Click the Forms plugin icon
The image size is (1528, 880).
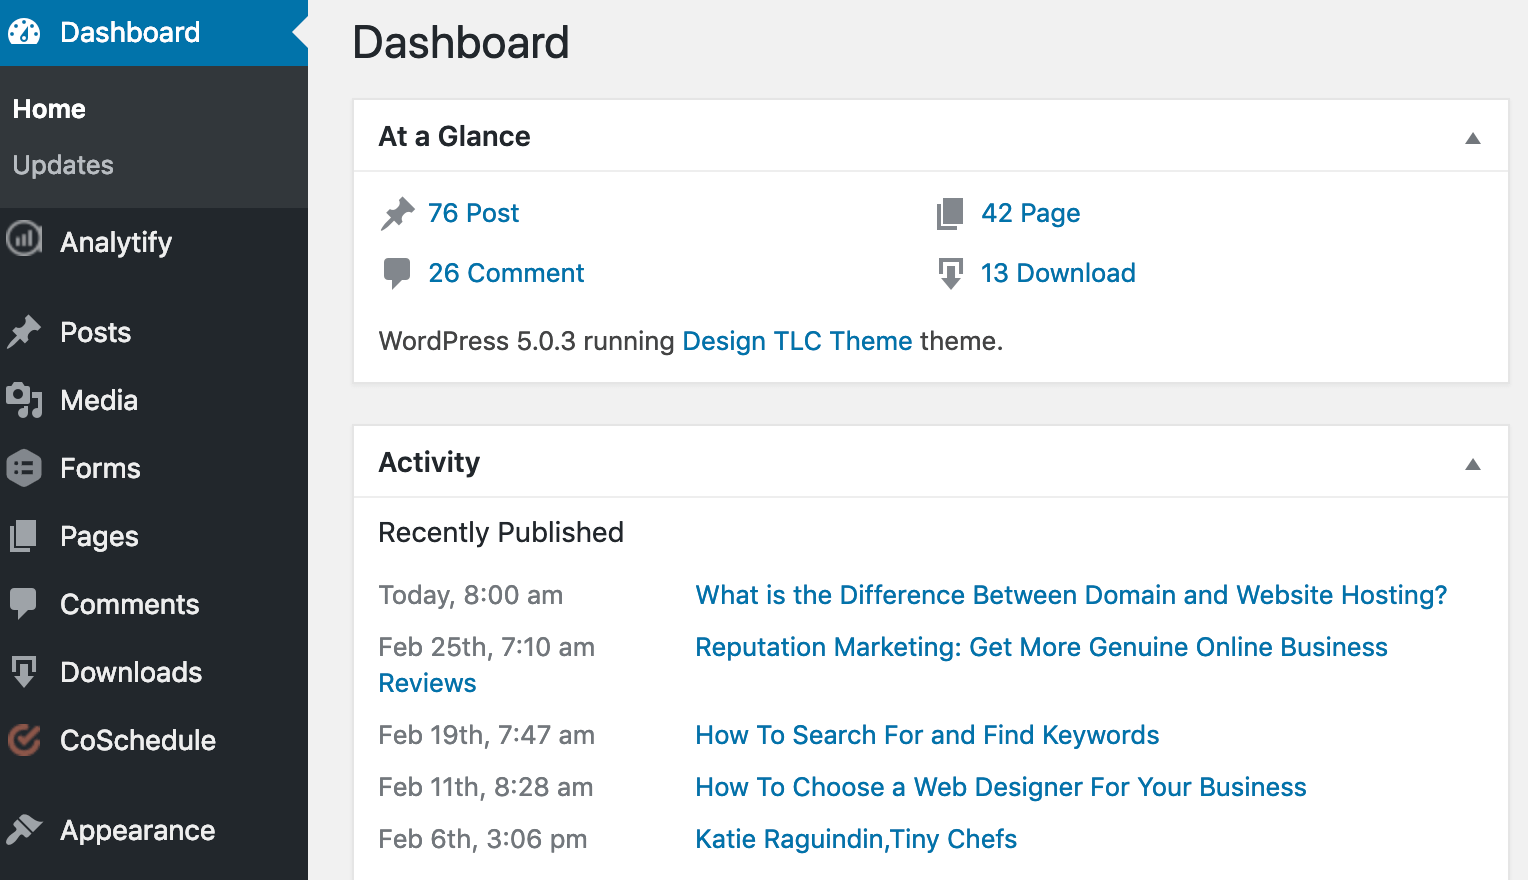25,468
